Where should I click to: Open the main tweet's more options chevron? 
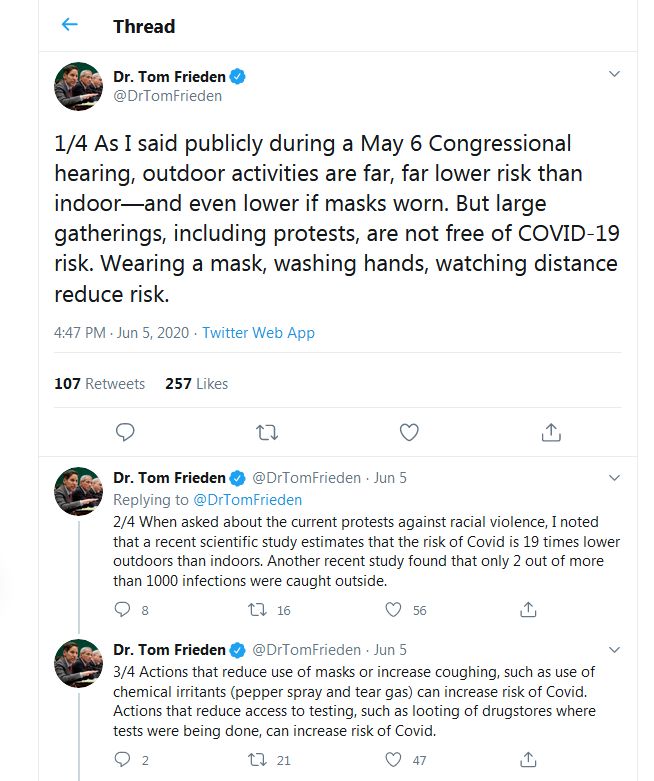point(614,75)
